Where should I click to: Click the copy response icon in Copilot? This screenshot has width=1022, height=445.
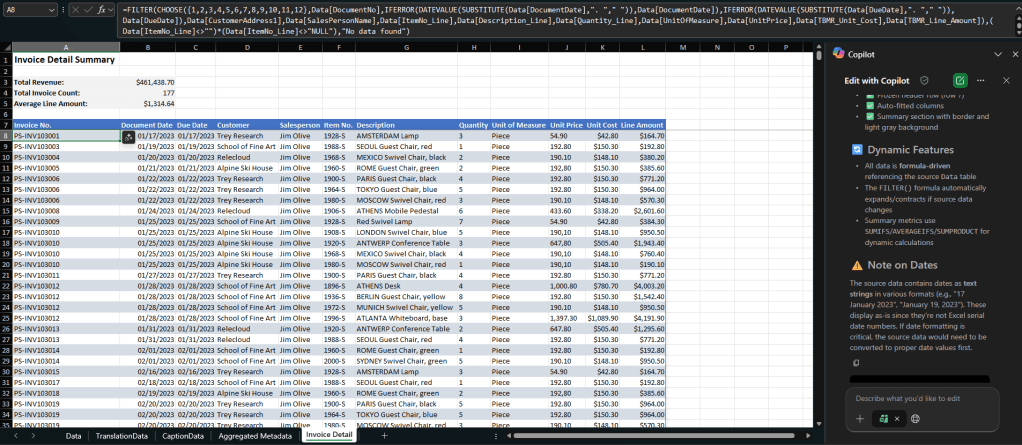coord(856,363)
